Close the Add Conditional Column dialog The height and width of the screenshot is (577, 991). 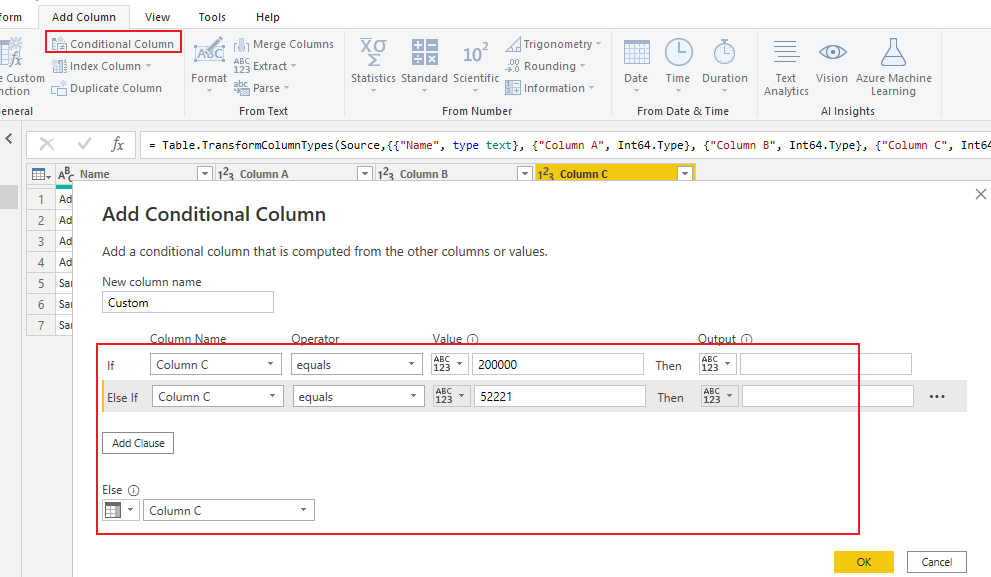[980, 194]
